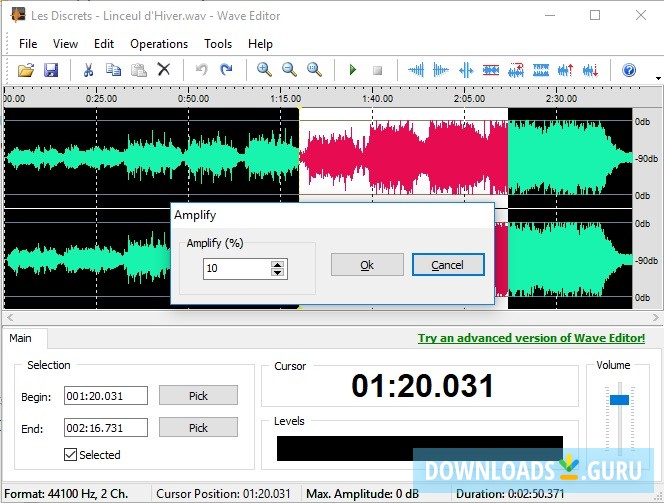Click the Begin time input field
This screenshot has height=503, width=664.
tap(106, 396)
